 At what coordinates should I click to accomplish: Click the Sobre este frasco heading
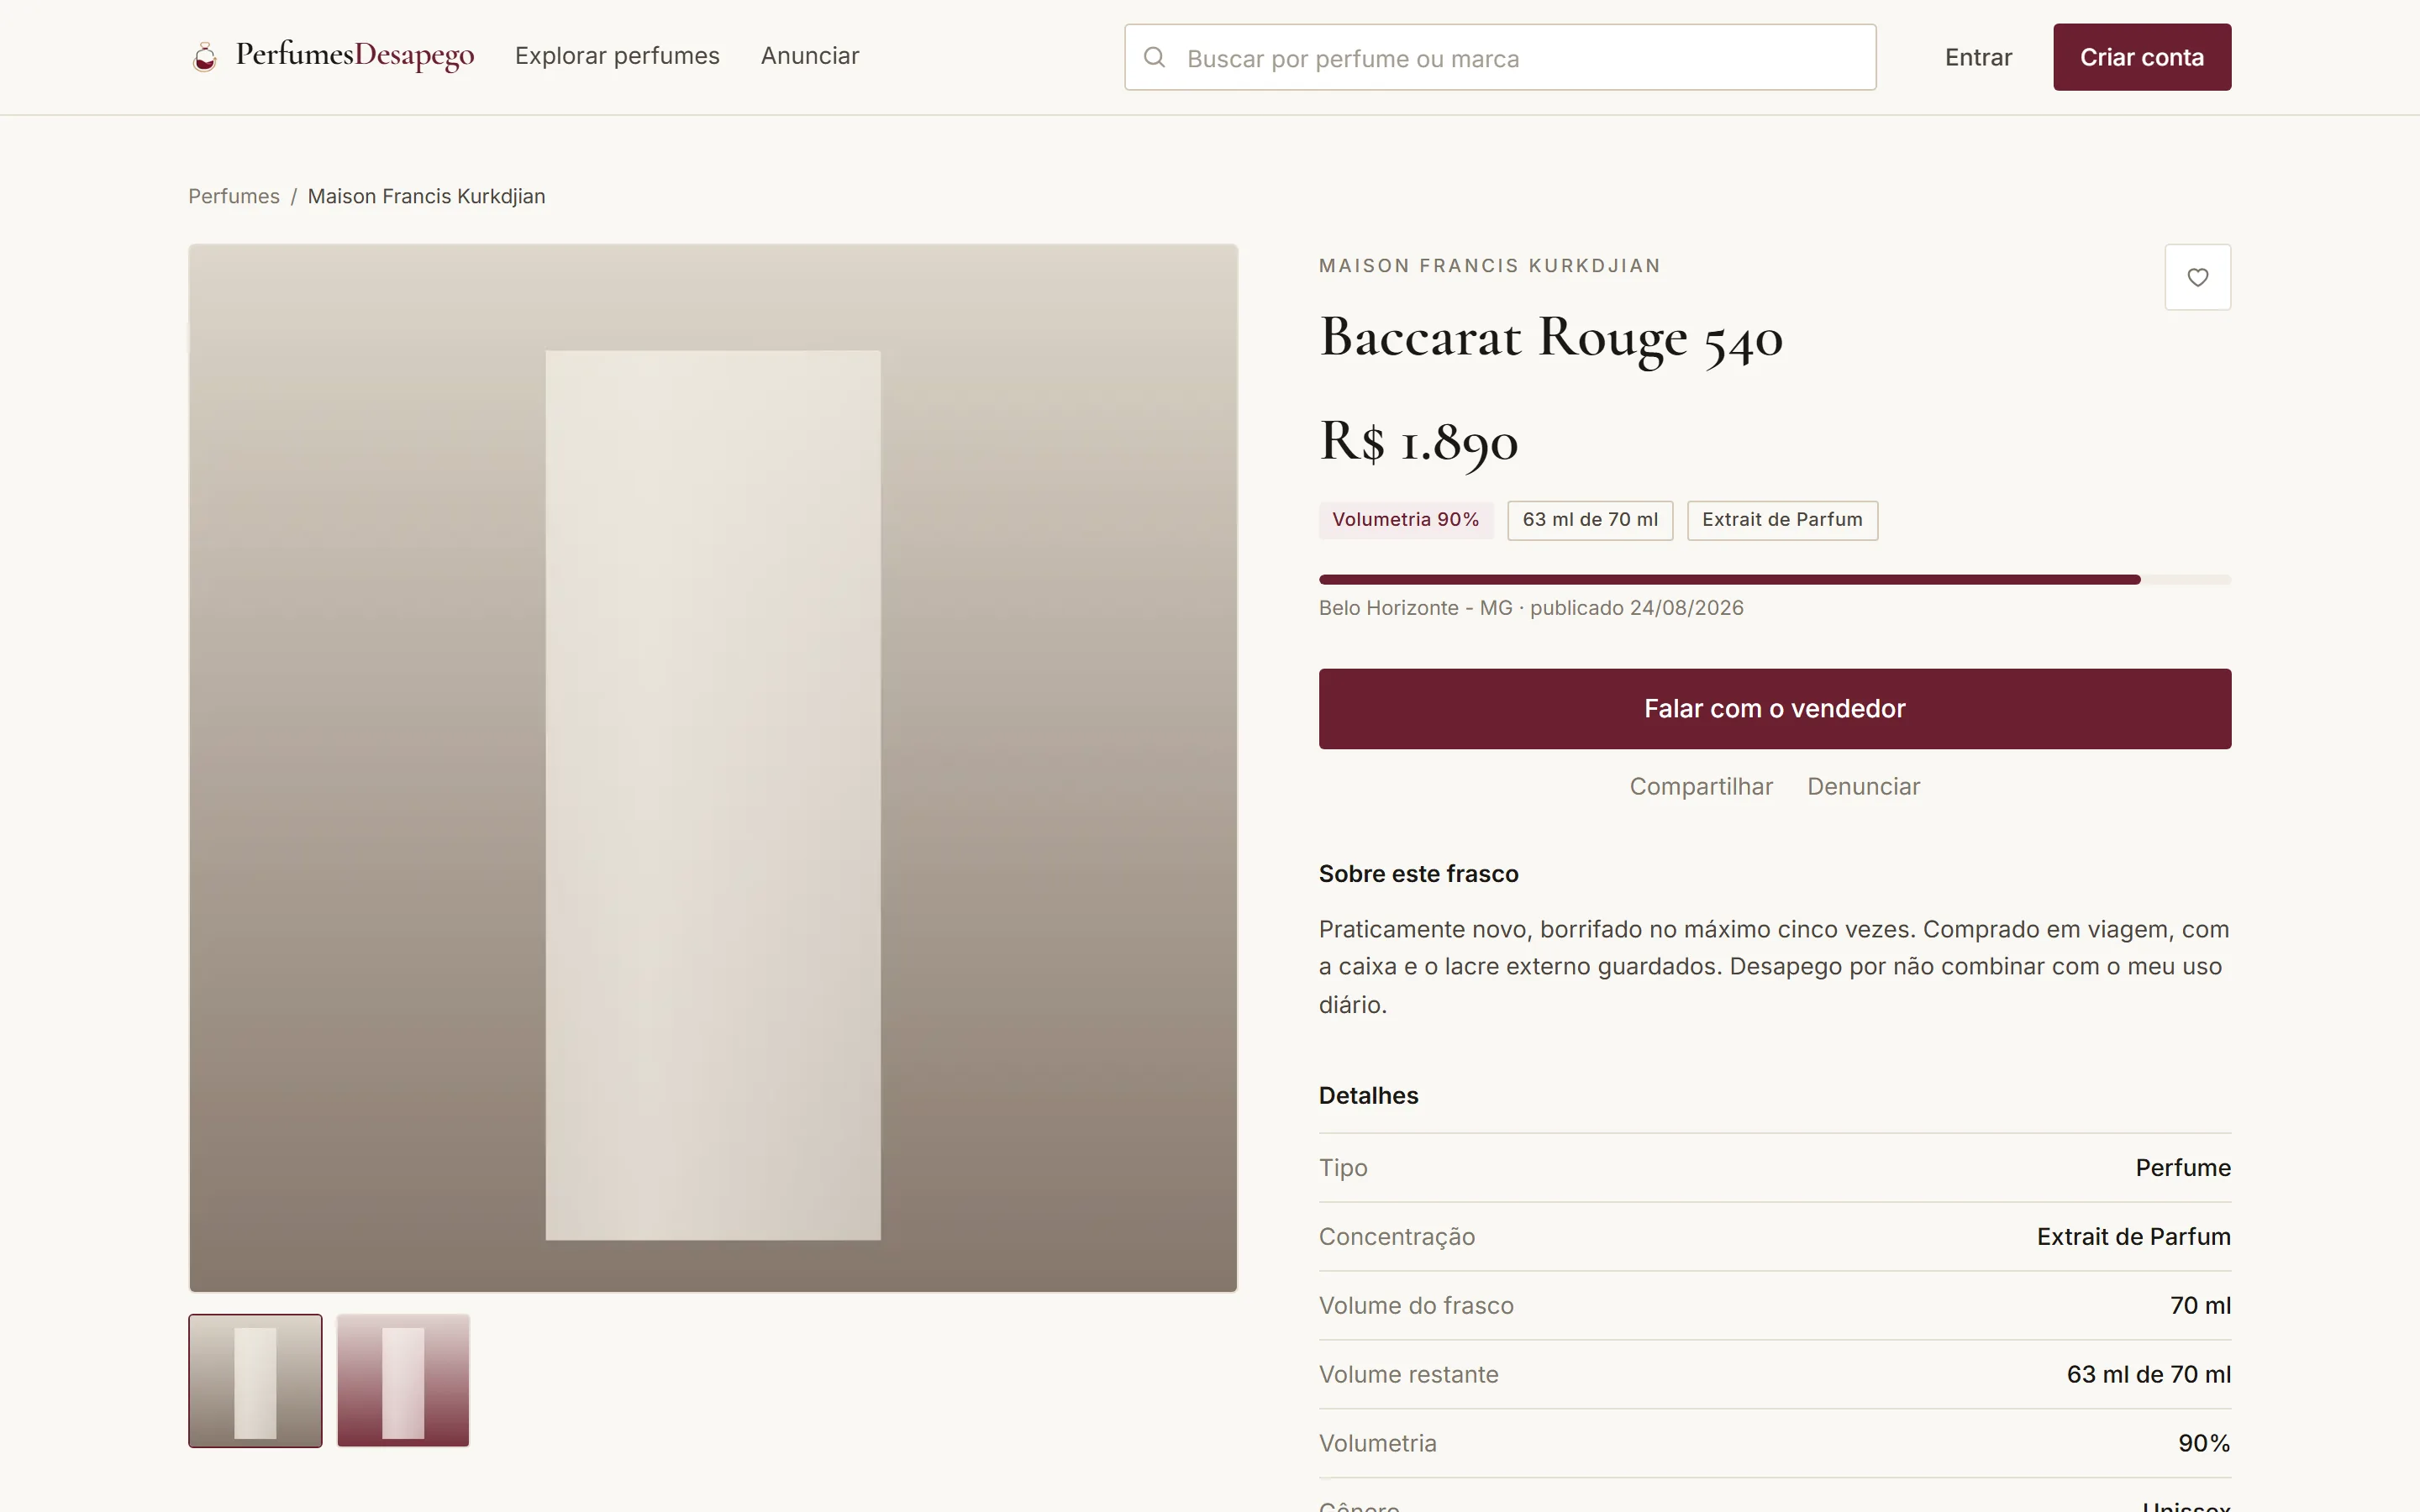pos(1418,874)
